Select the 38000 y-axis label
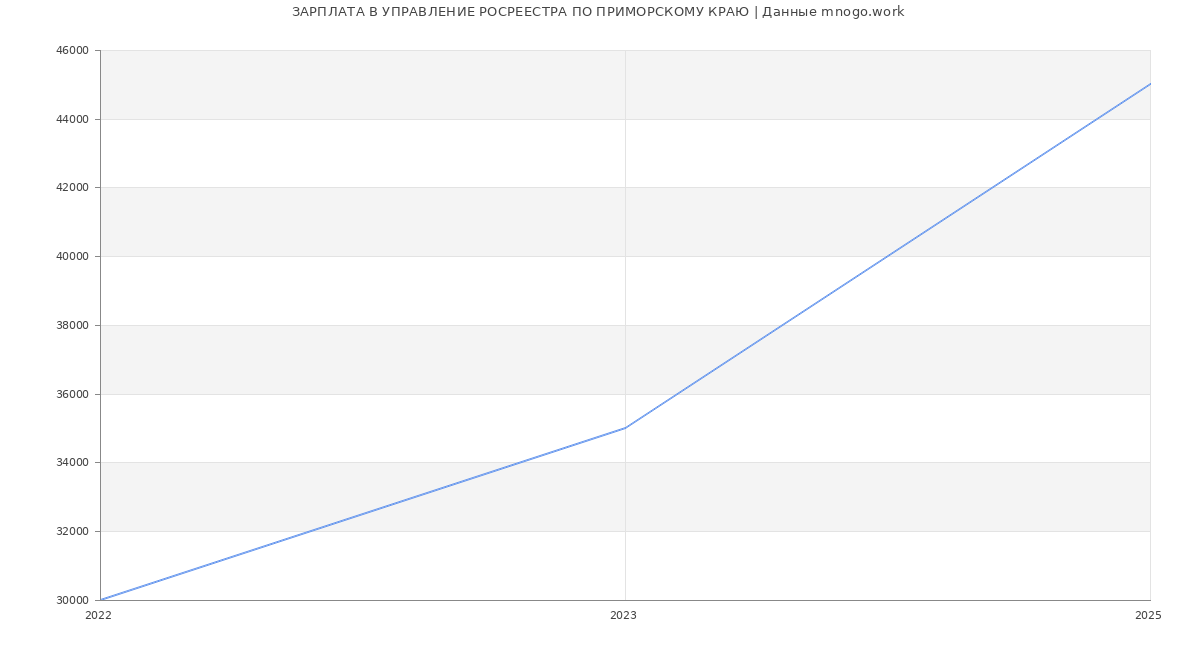This screenshot has width=1200, height=650. (72, 325)
